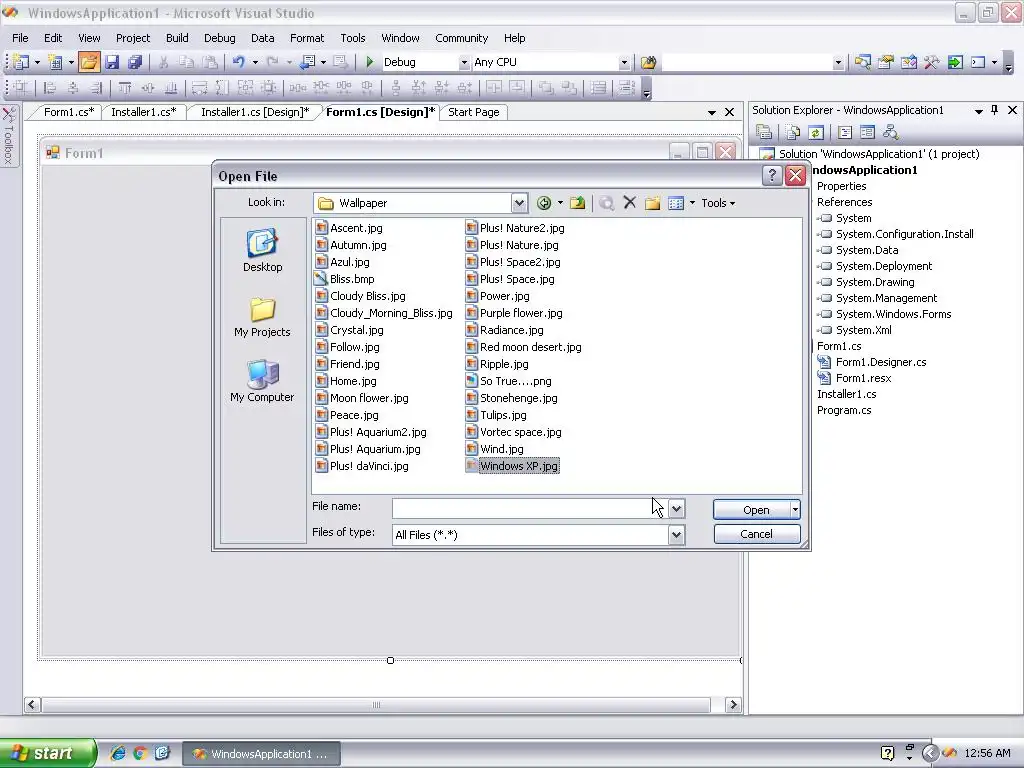The width and height of the screenshot is (1024, 768).
Task: Click the Align Lefts layout icon
Action: click(x=50, y=88)
